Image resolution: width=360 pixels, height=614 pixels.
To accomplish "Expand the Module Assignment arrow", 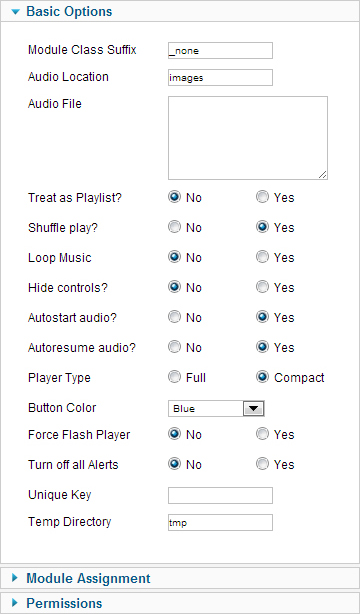I will click(x=15, y=577).
